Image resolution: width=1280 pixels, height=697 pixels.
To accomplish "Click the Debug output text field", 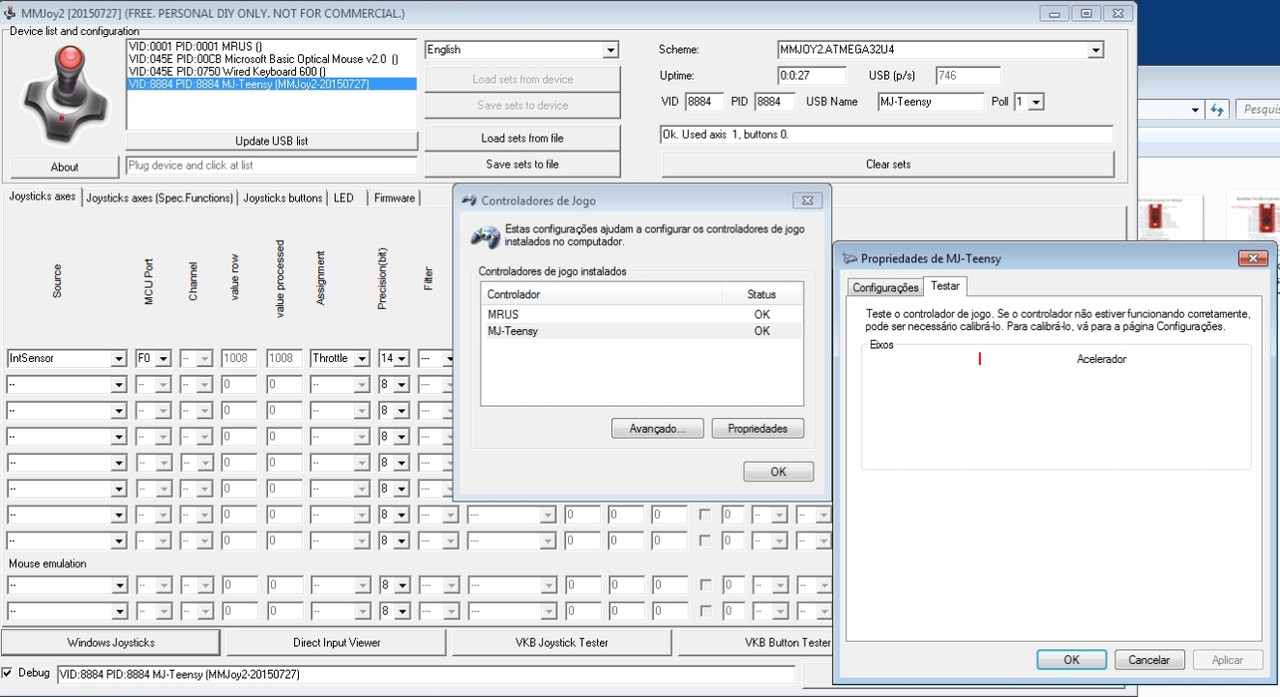I will pos(426,674).
